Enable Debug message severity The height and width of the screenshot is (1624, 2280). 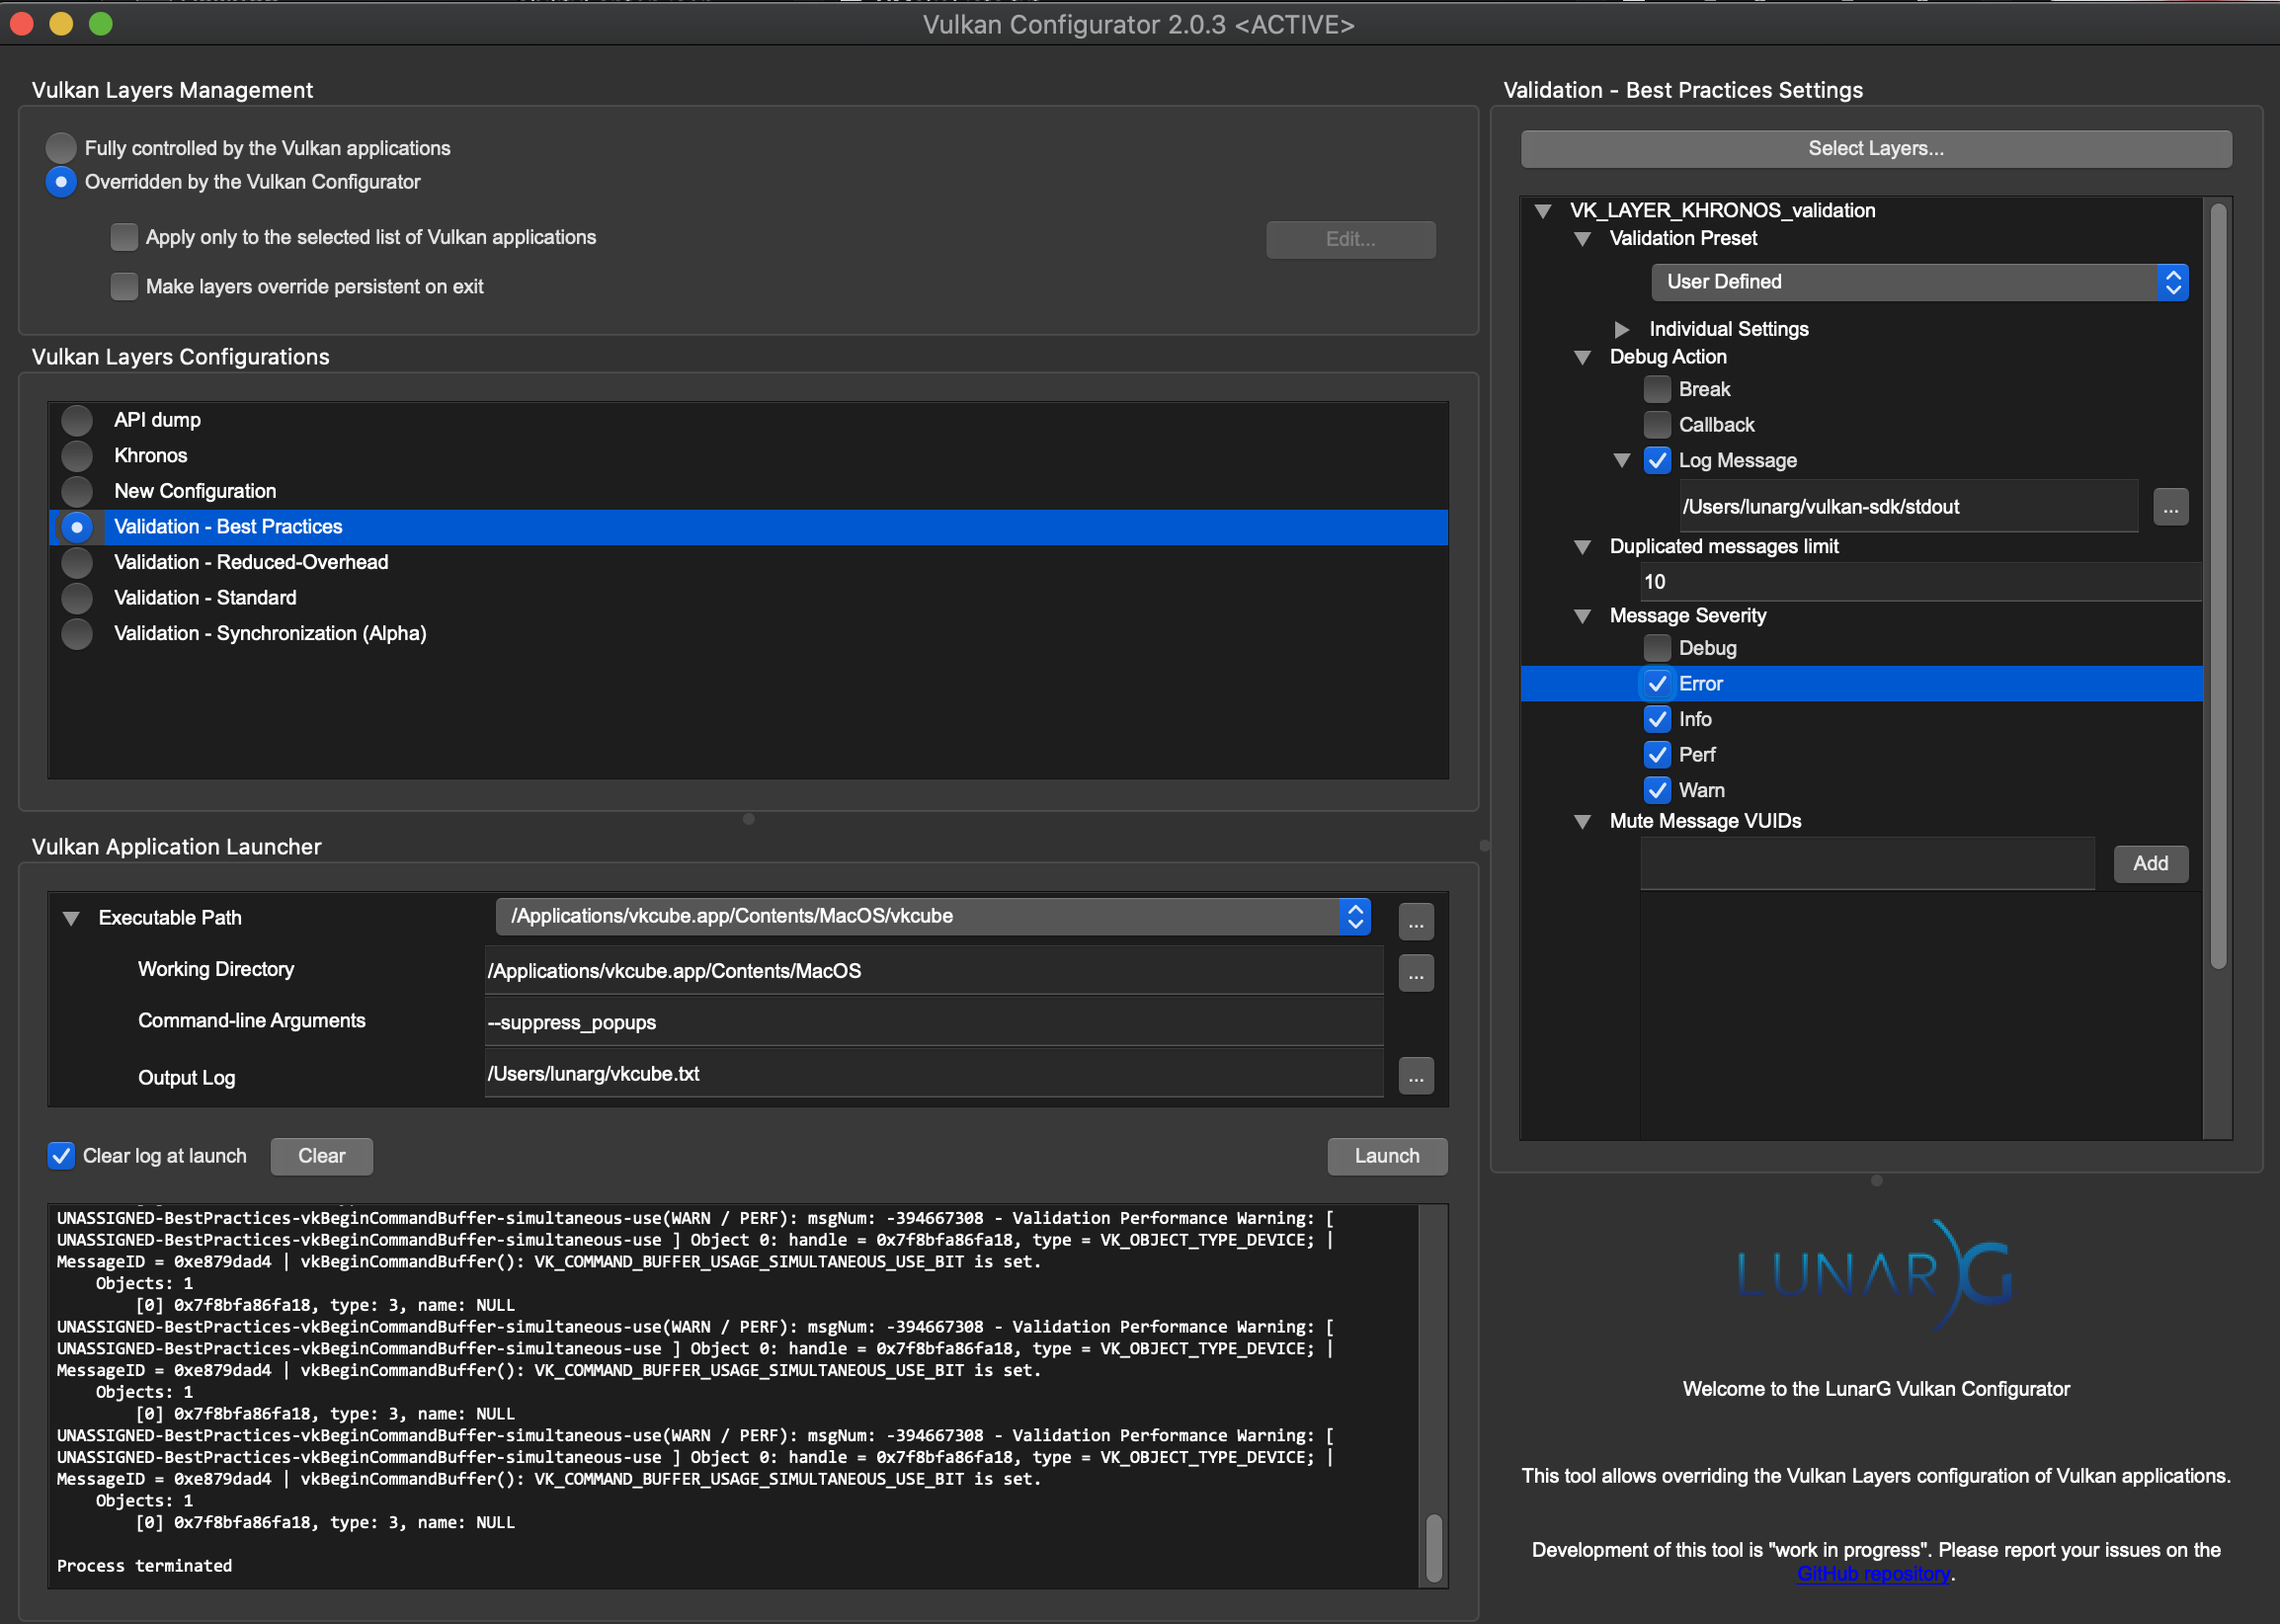pyautogui.click(x=1656, y=648)
